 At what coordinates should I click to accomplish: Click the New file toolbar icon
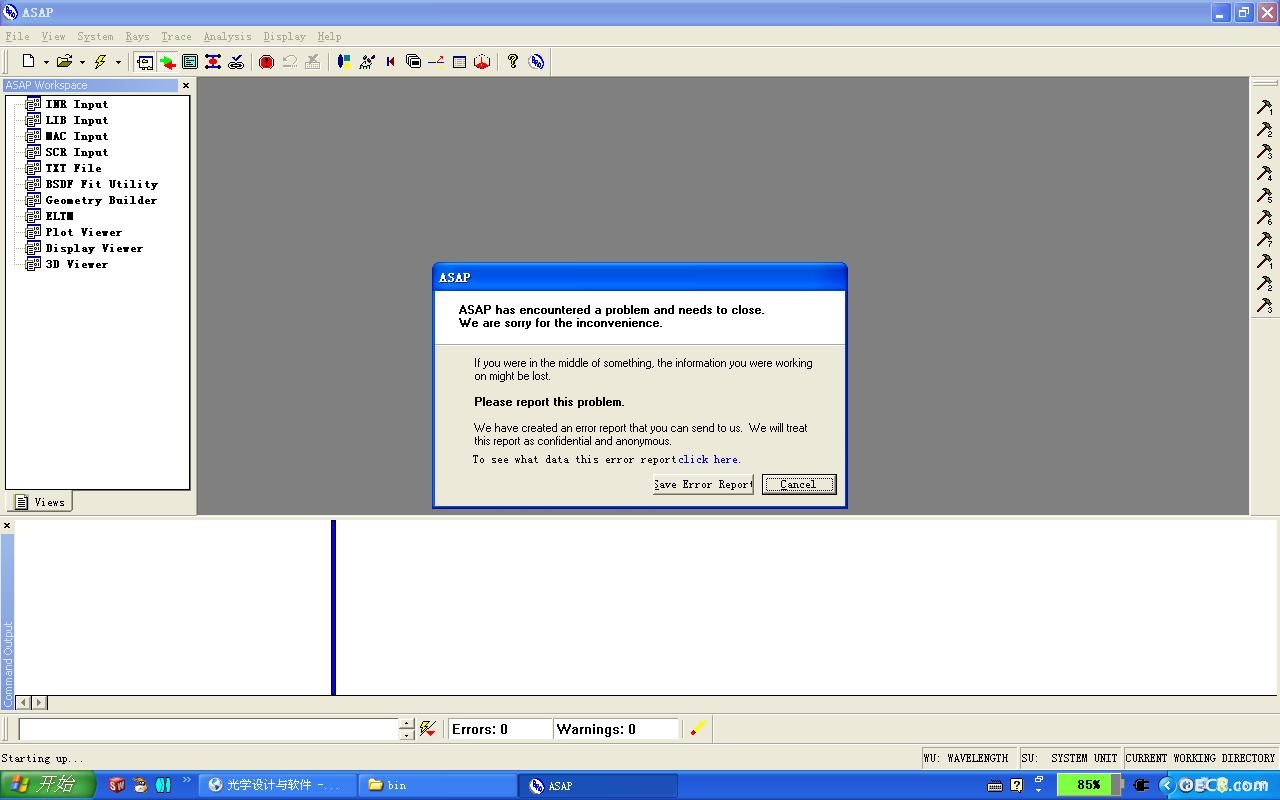click(29, 62)
